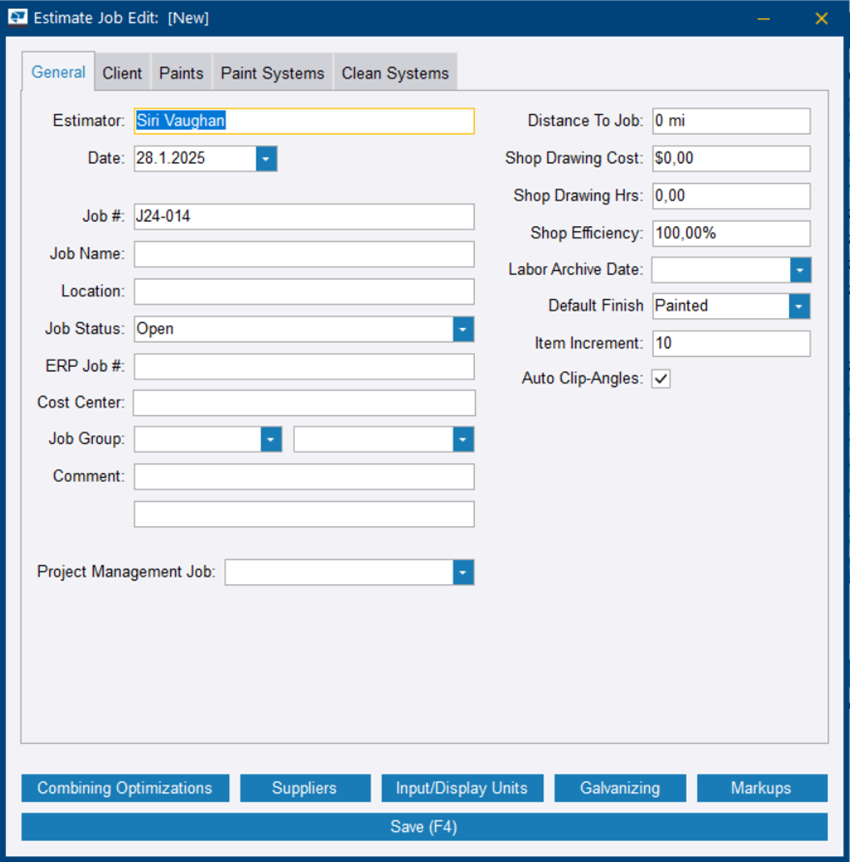Expand the Job Status dropdown

[462, 329]
